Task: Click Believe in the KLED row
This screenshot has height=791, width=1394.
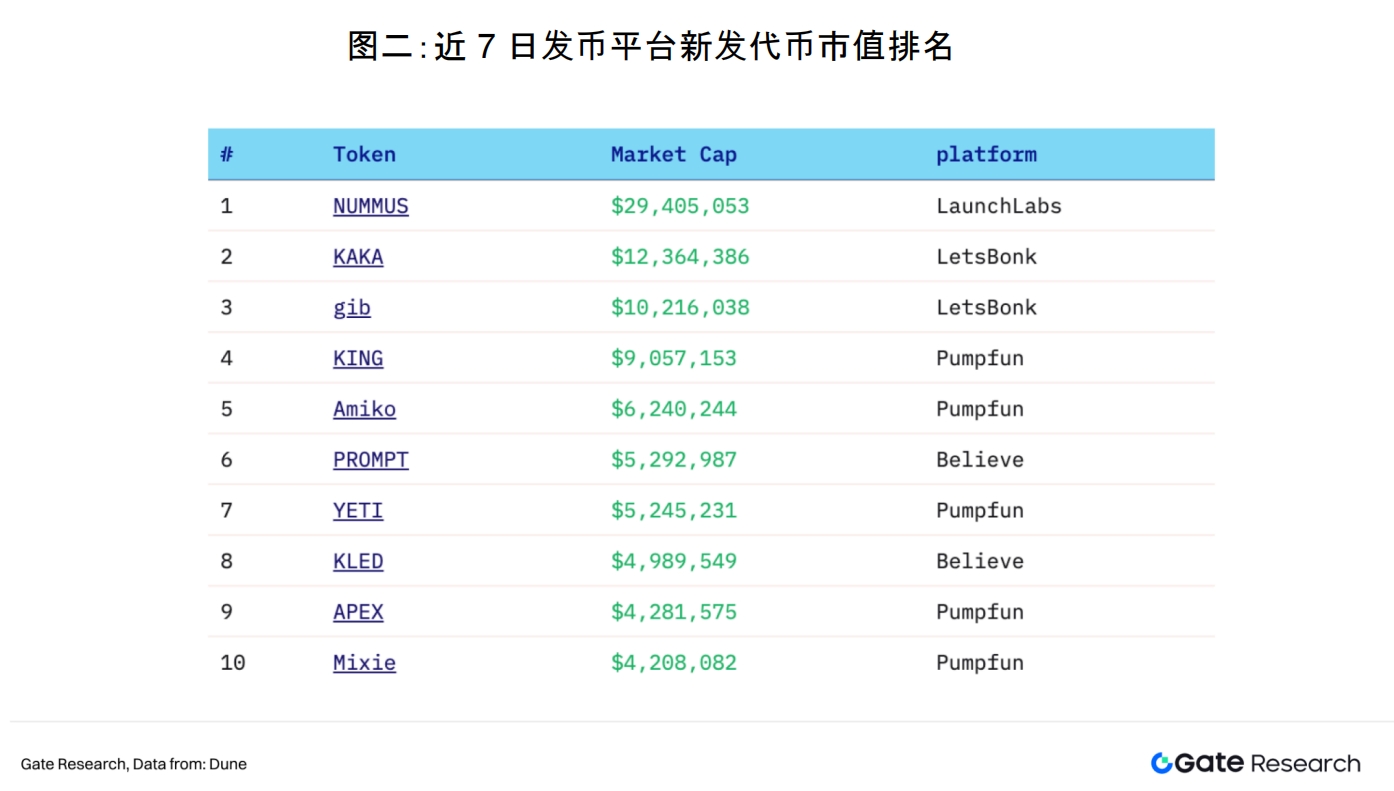Action: (x=980, y=561)
